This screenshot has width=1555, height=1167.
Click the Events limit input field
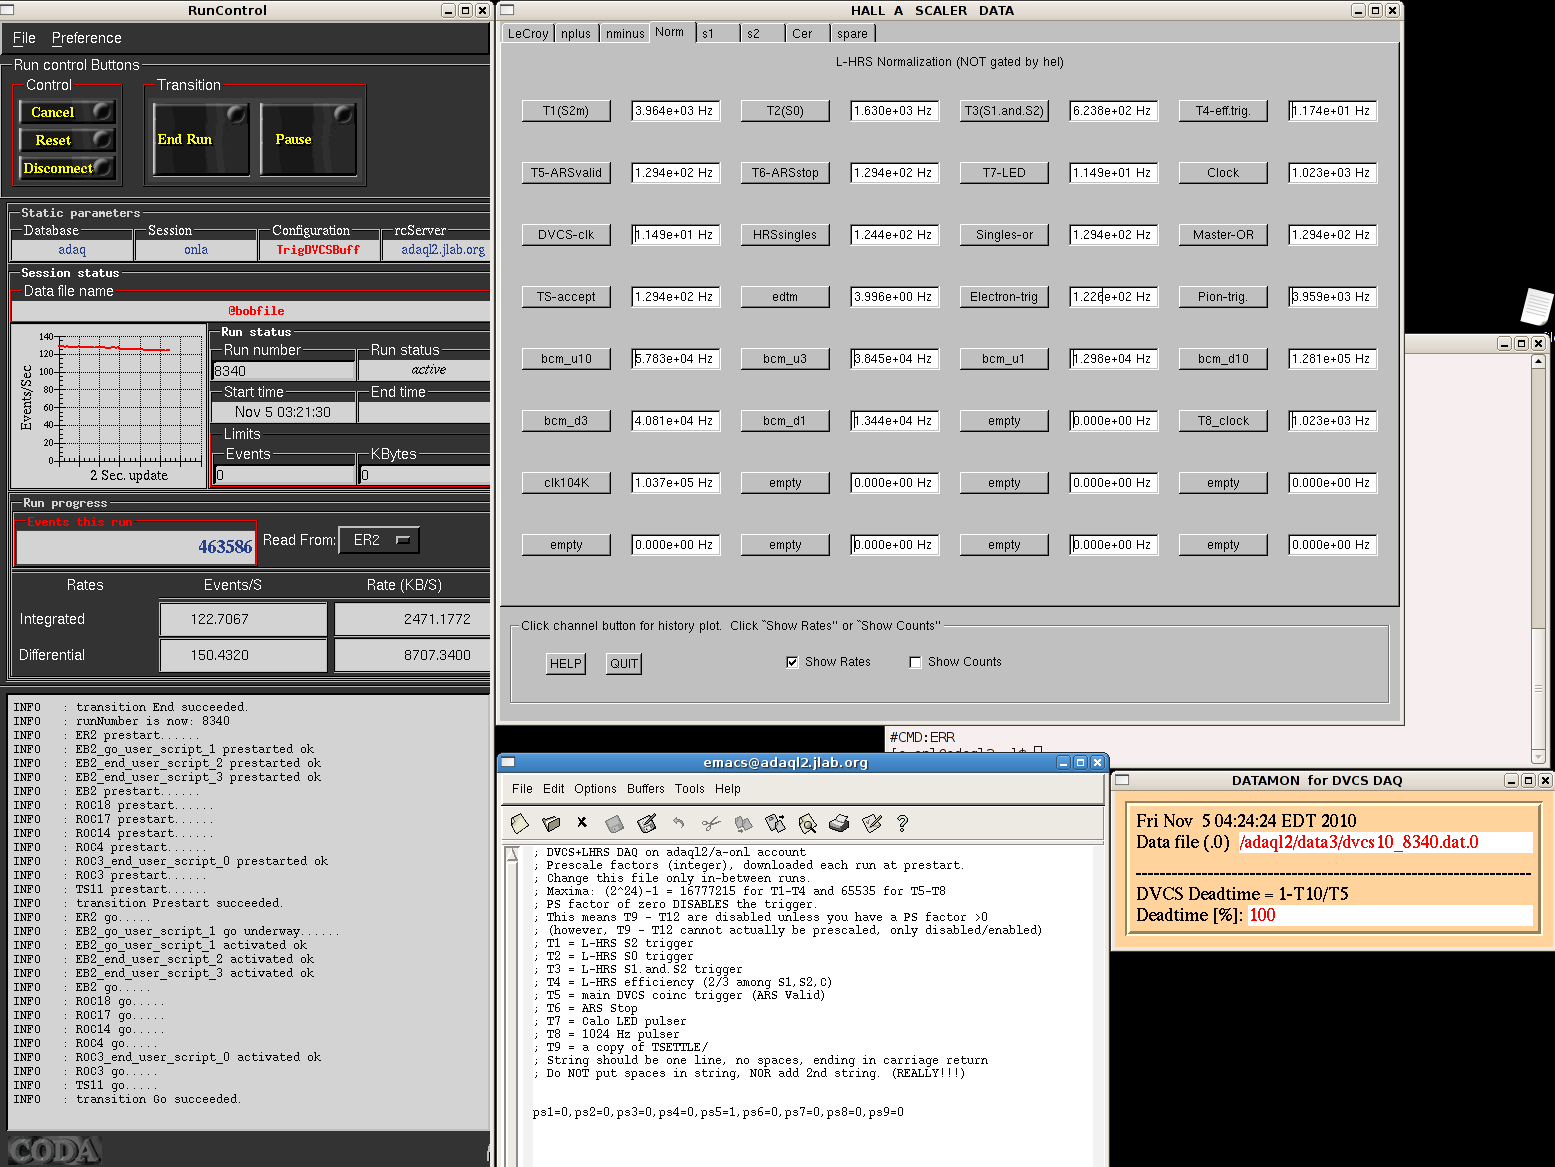[285, 475]
